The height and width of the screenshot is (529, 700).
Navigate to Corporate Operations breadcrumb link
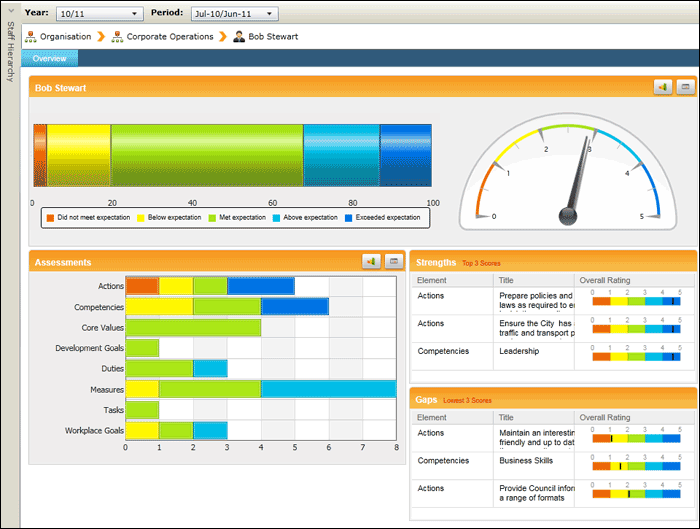pos(170,37)
